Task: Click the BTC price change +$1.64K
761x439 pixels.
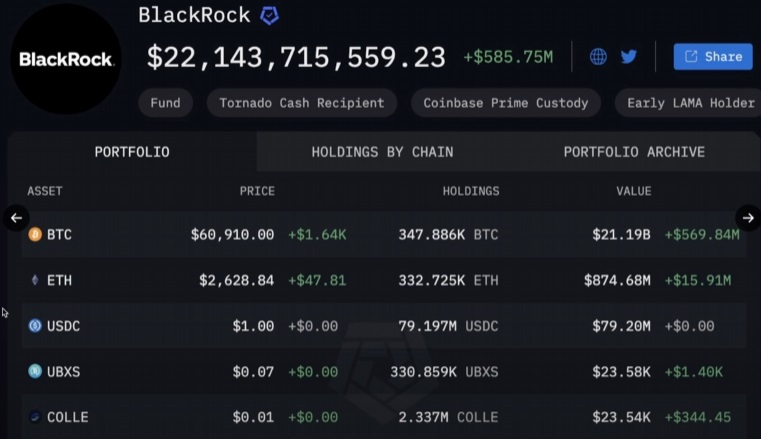Action: tap(317, 235)
